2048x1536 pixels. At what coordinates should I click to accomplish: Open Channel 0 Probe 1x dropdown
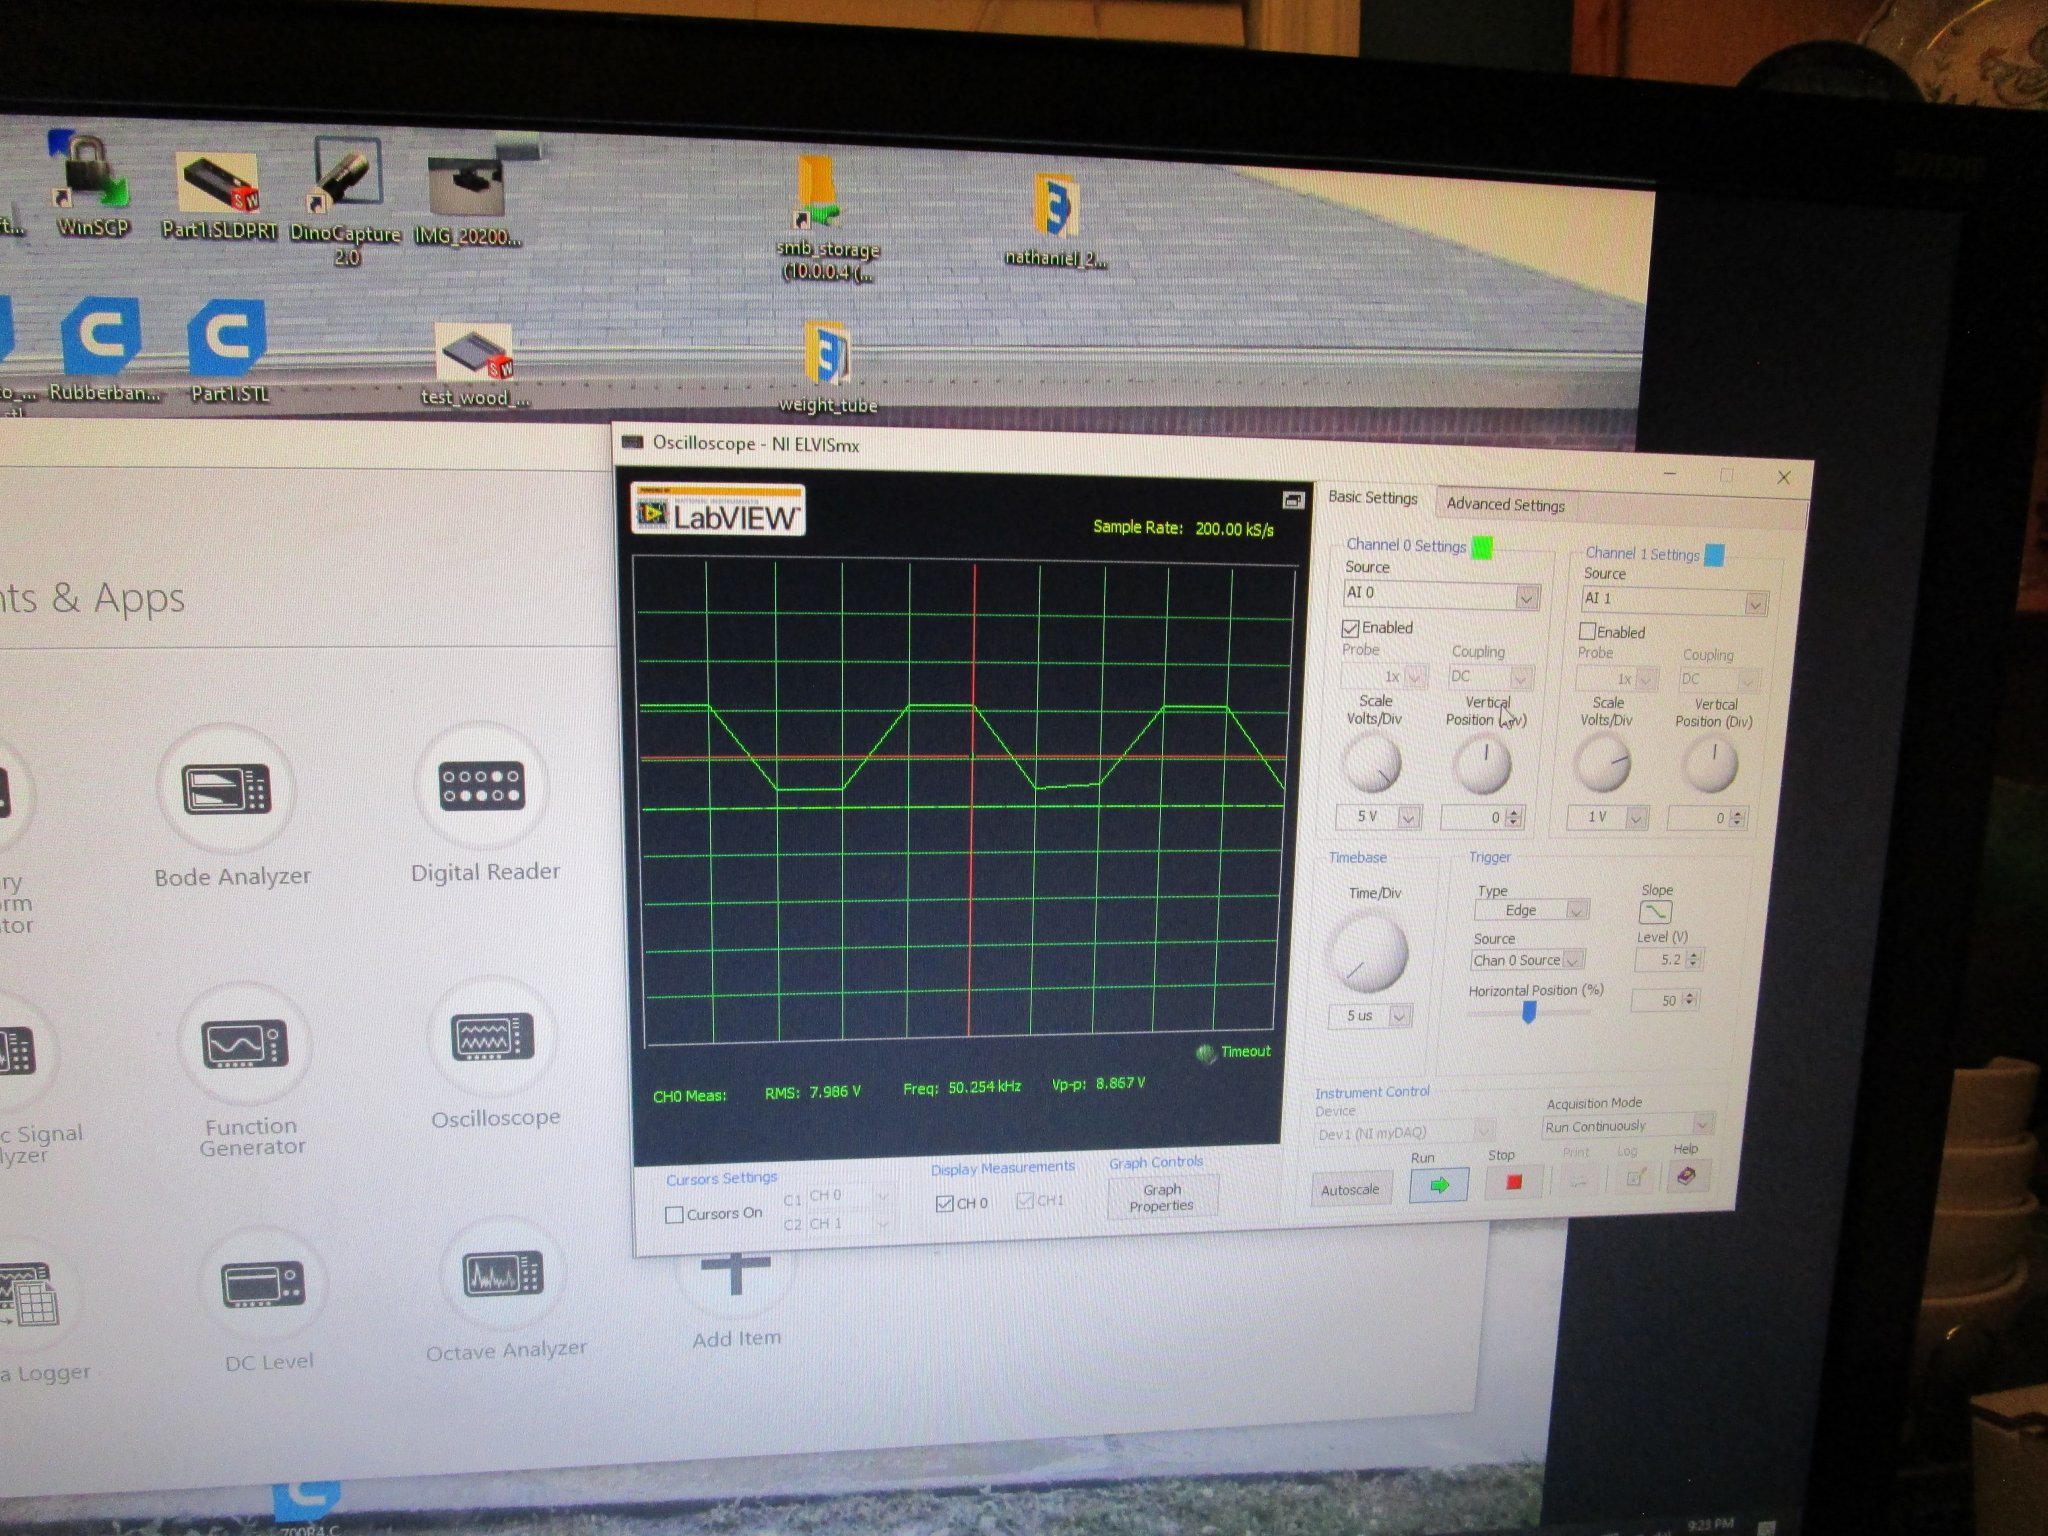tap(1383, 677)
